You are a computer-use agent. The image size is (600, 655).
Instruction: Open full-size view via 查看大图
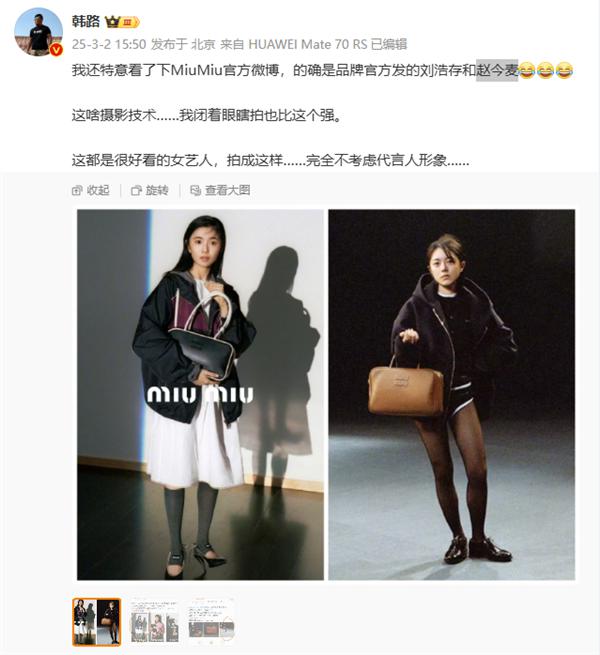[220, 190]
